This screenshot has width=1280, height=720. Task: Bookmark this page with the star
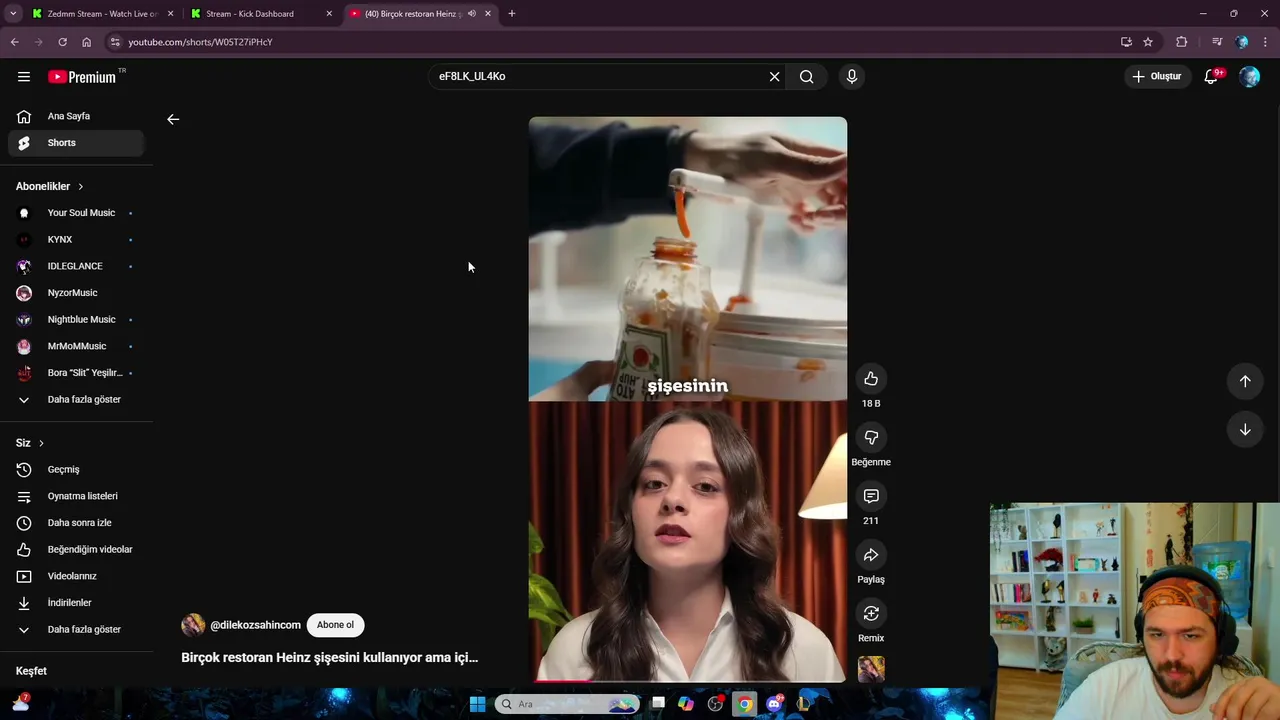(x=1148, y=42)
